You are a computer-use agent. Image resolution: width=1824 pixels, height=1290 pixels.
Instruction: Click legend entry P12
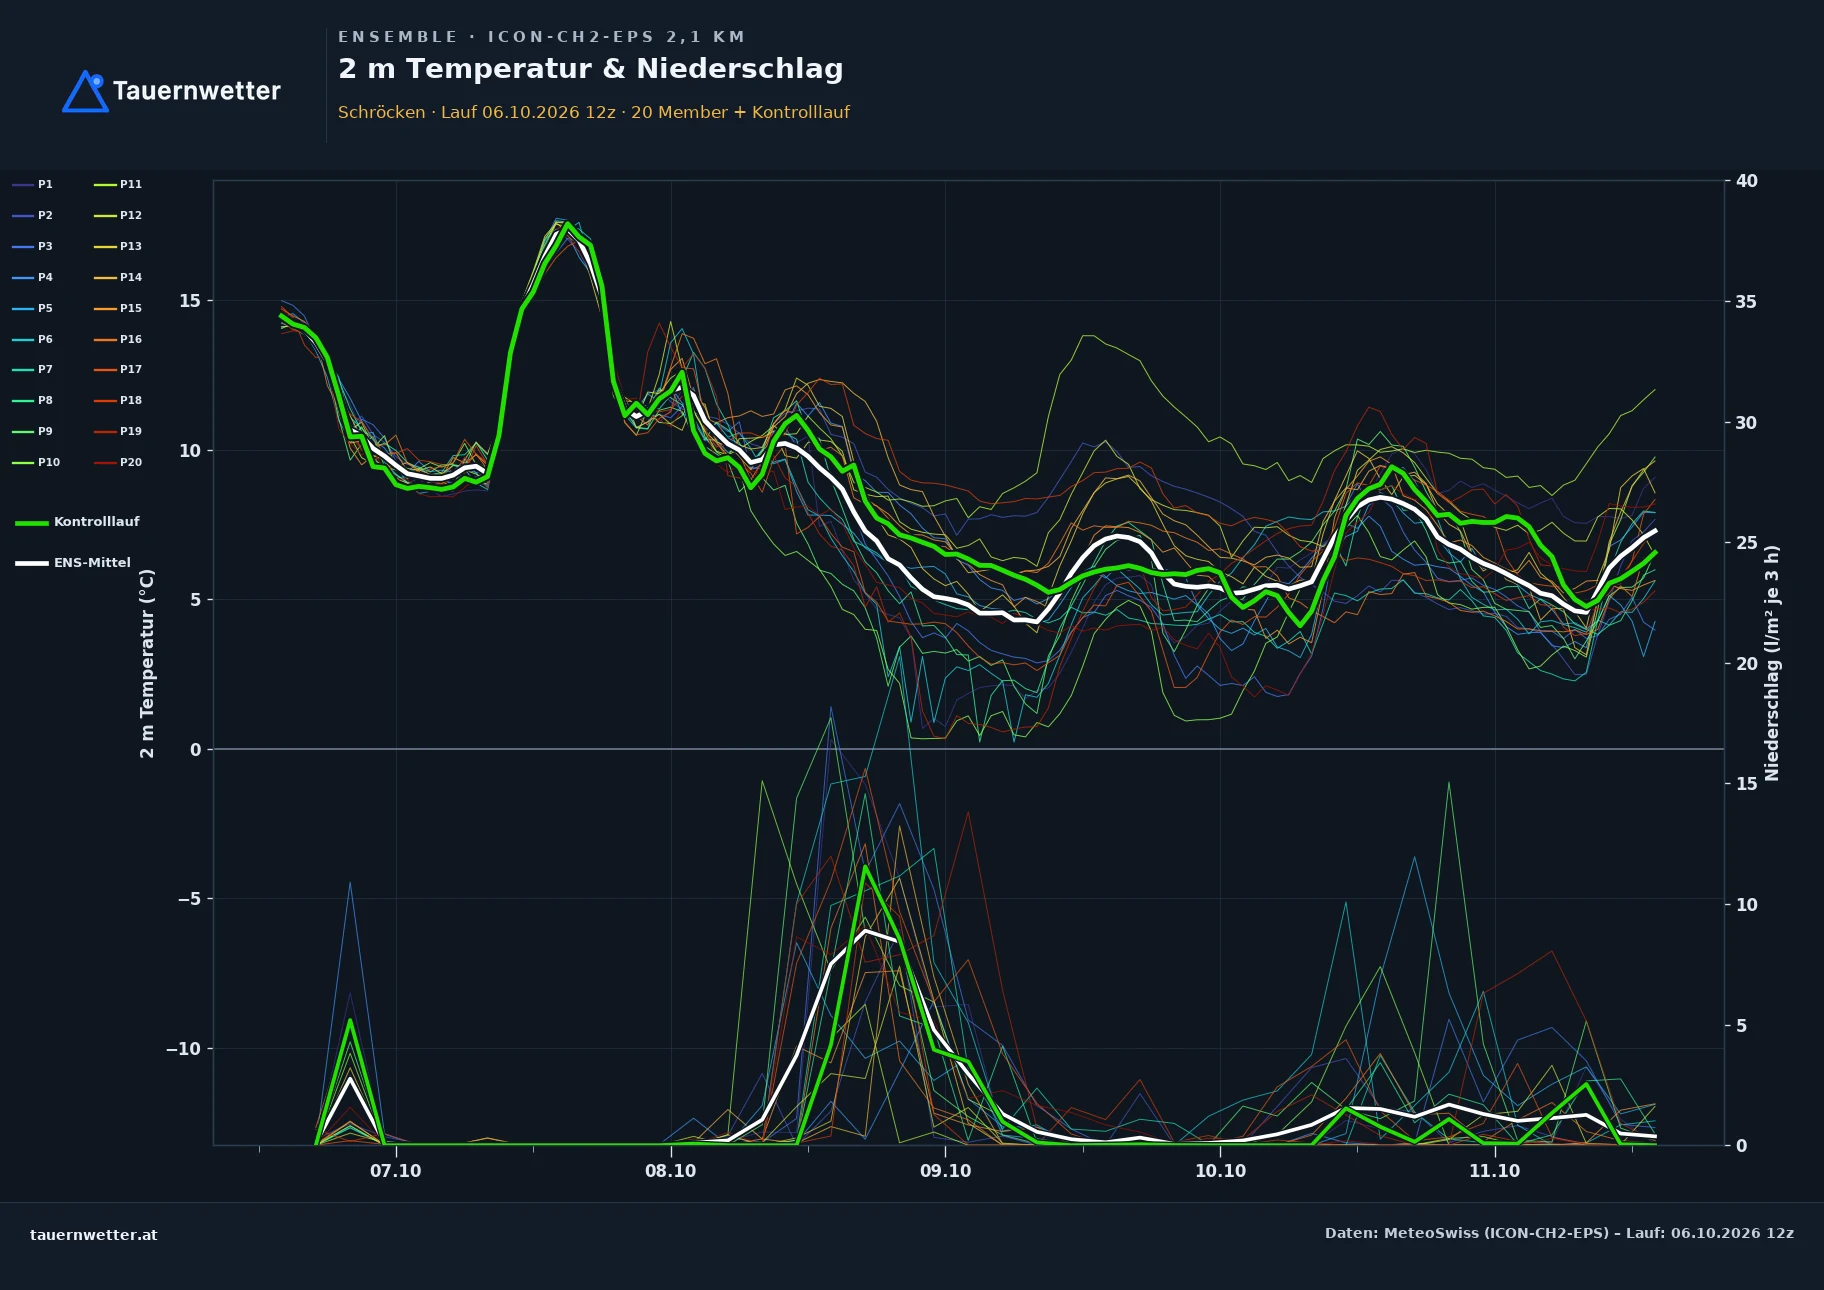tap(118, 215)
